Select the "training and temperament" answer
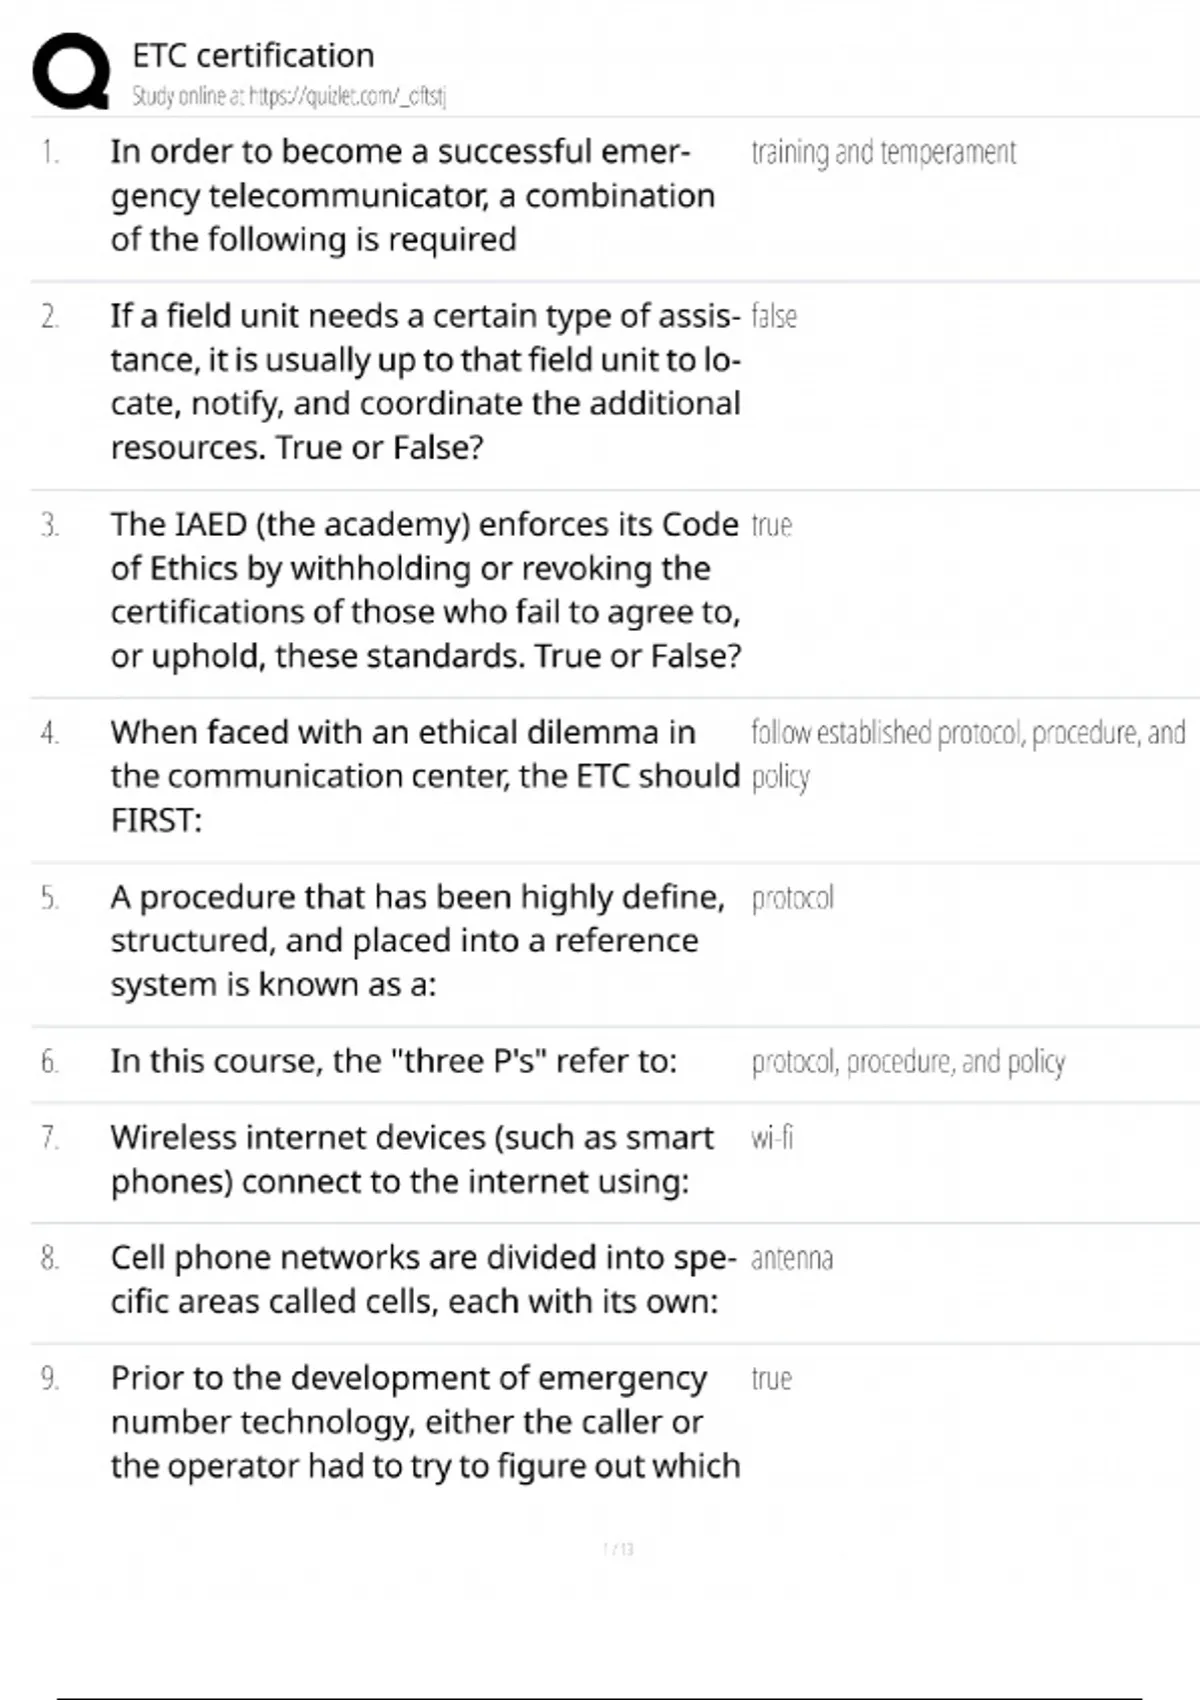 883,152
